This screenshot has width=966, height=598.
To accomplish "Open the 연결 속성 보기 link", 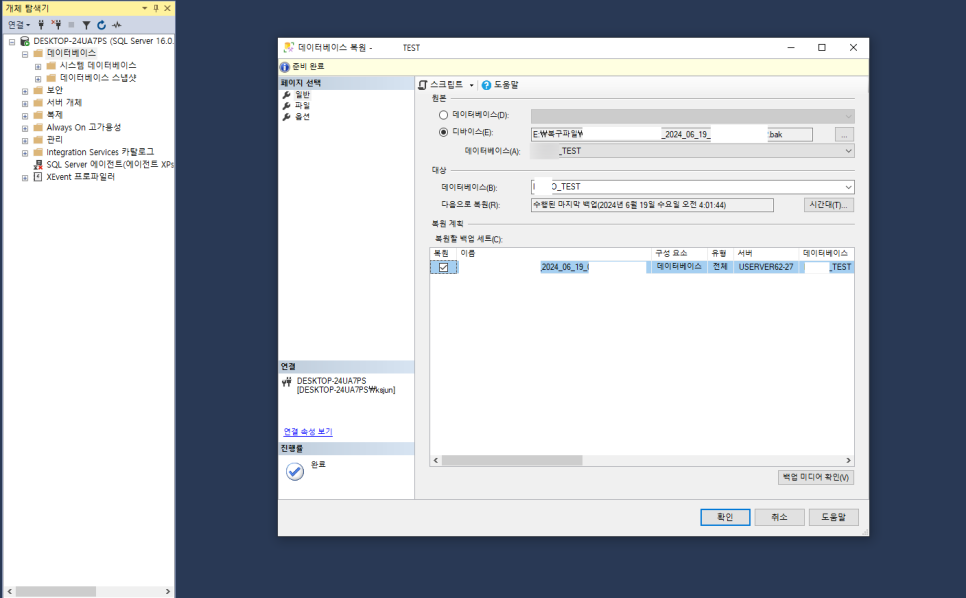I will coord(308,432).
